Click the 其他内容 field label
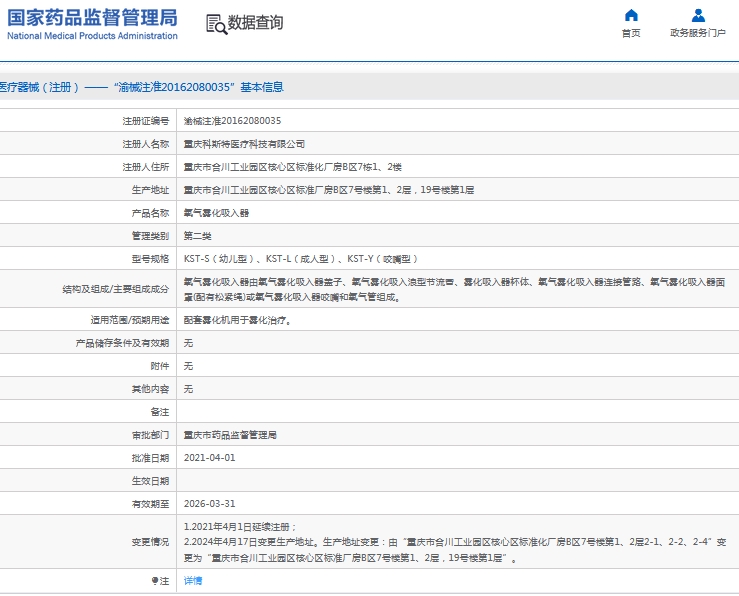Viewport: 739px width, 596px height. point(150,389)
